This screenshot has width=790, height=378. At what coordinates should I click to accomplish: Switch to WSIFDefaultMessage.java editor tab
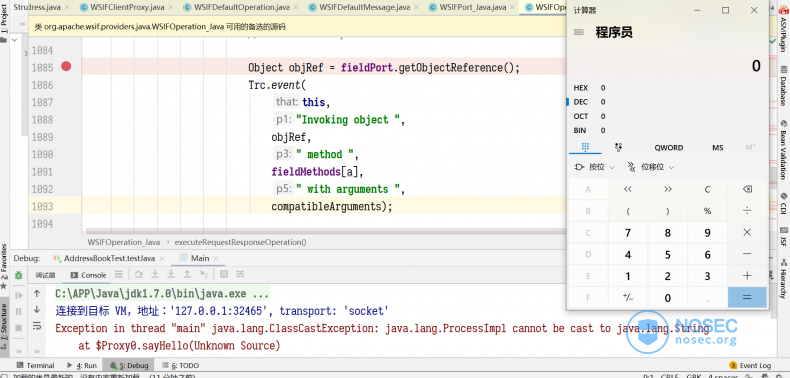click(x=365, y=7)
